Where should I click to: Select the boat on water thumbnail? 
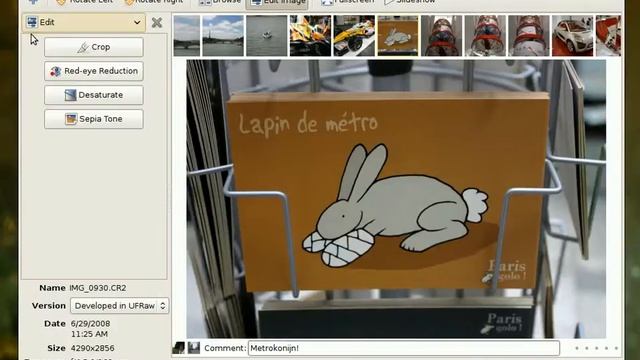[x=267, y=36]
